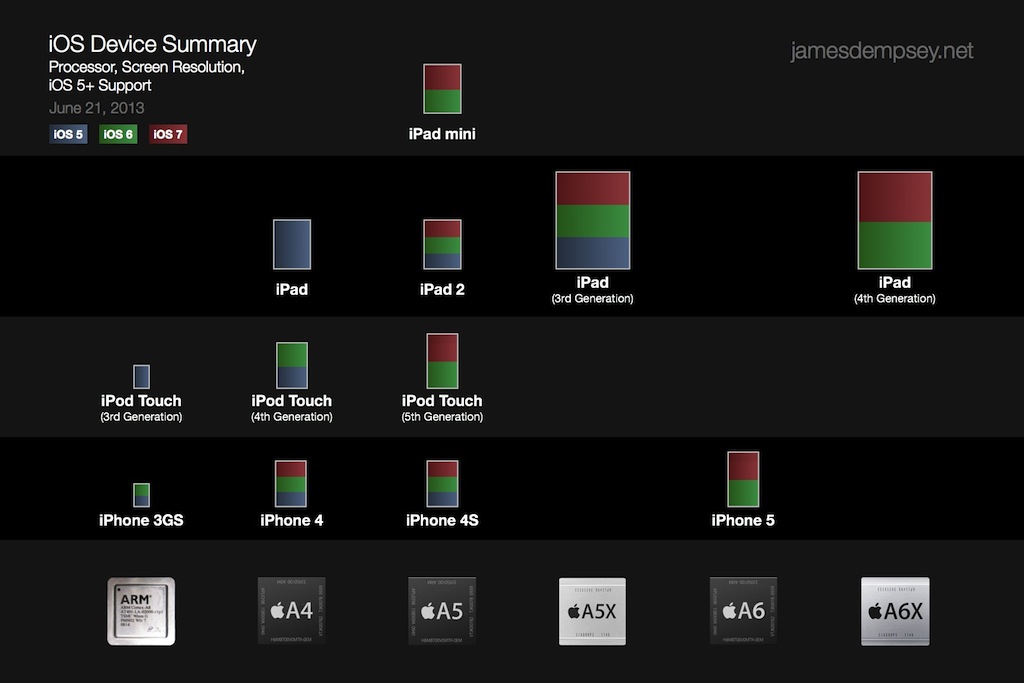Click the "iPhone 4" text label
Image resolution: width=1024 pixels, height=683 pixels.
pos(291,520)
